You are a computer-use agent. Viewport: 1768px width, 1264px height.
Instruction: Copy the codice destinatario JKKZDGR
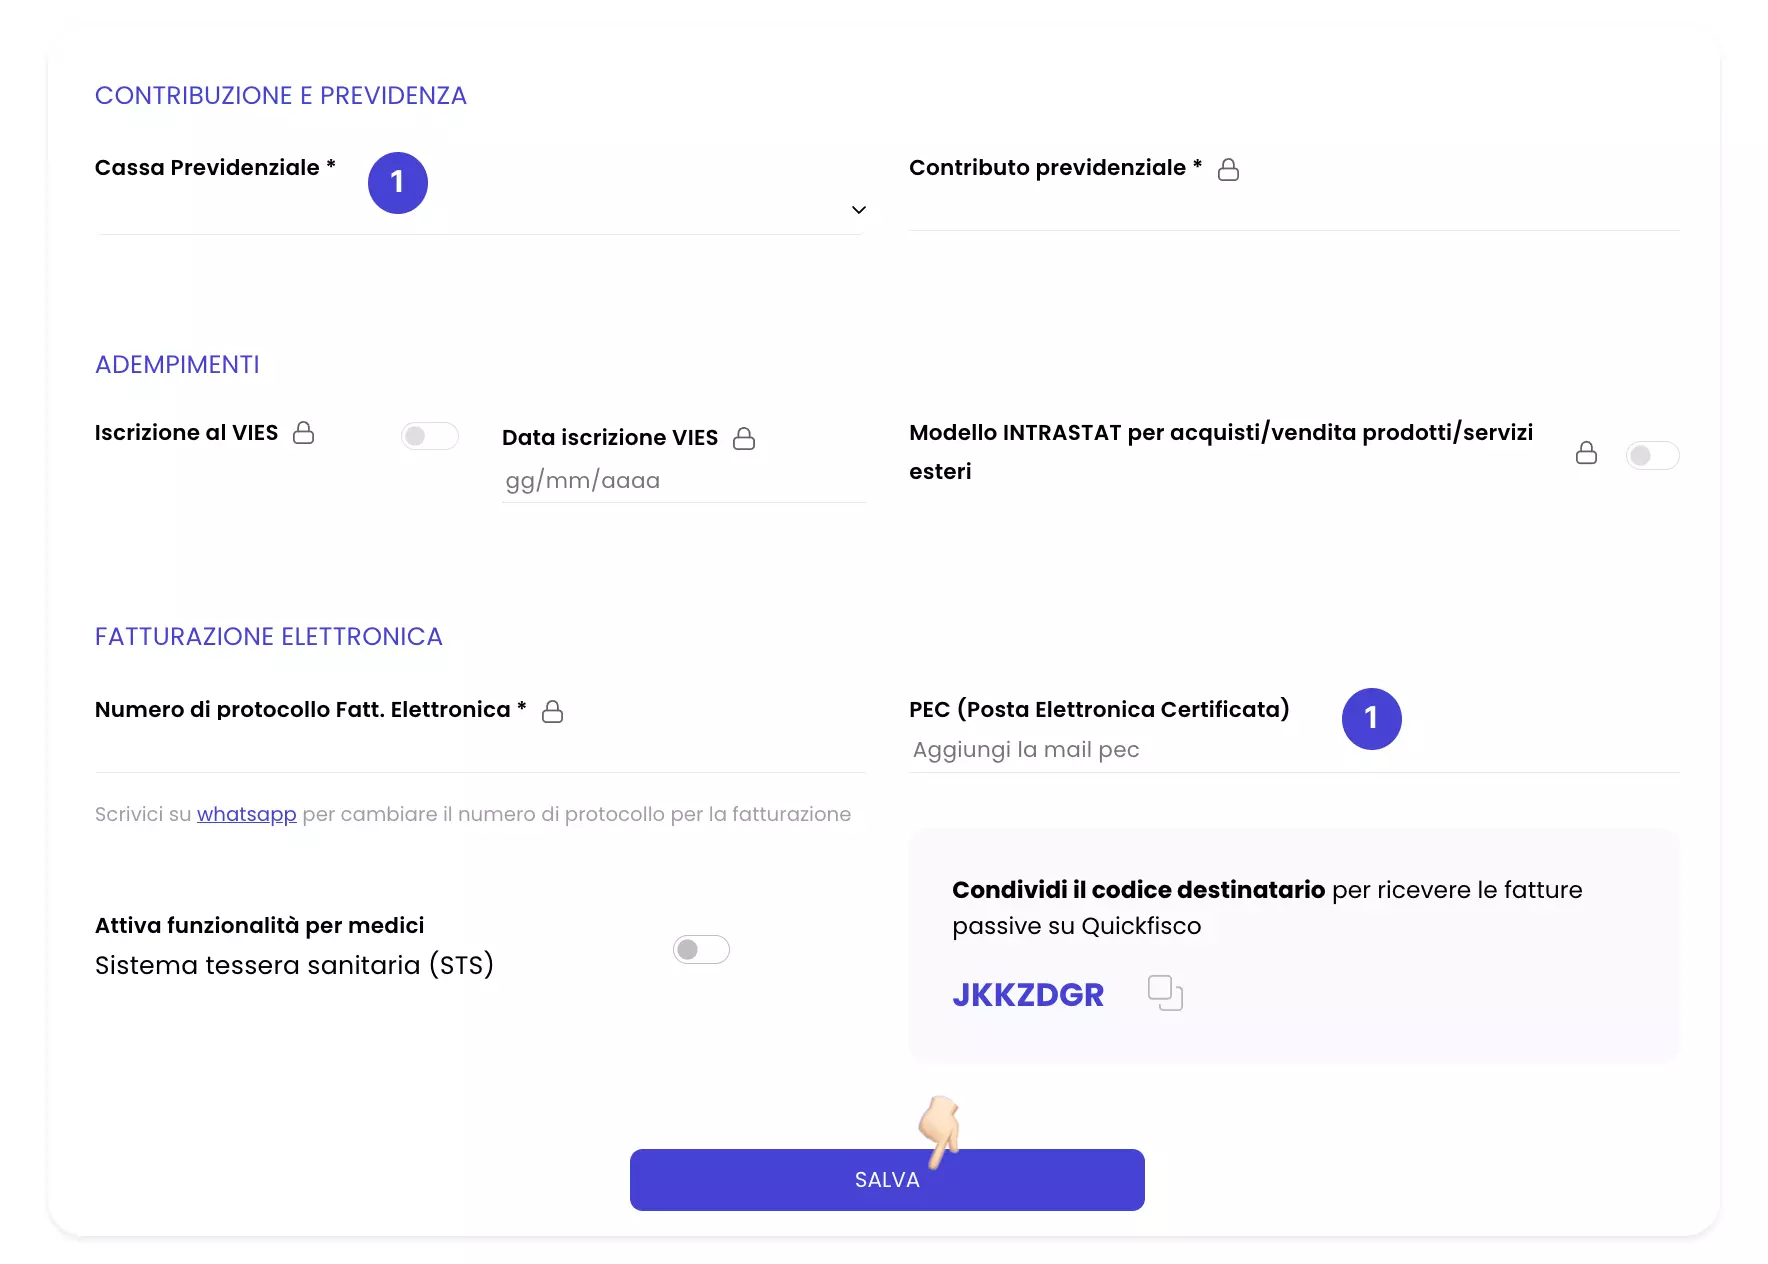[x=1165, y=993]
